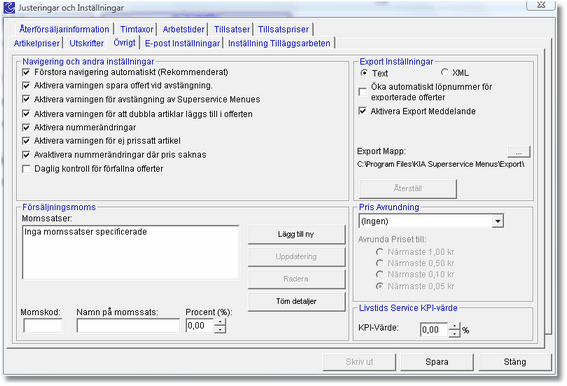Close the Justeringar och Inställningar window
Screen dimensions: 567x386
pos(541,5)
